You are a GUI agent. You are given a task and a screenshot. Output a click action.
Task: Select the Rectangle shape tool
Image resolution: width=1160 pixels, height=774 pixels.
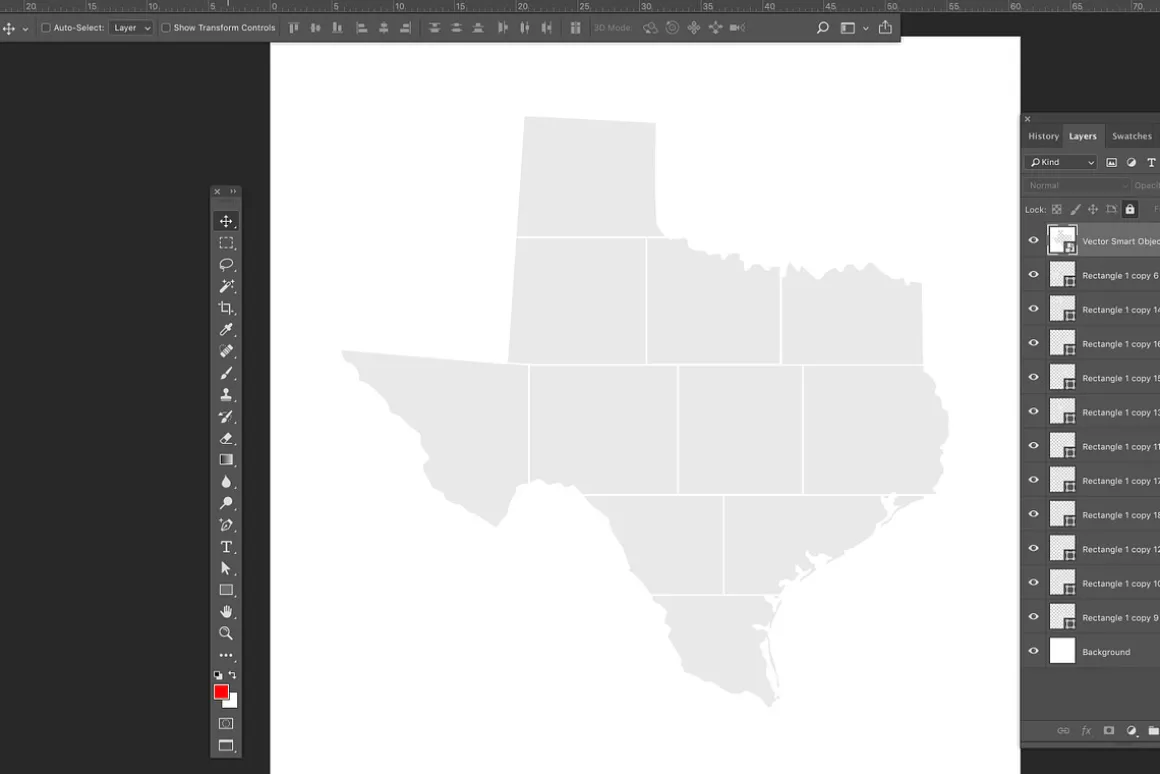click(226, 590)
